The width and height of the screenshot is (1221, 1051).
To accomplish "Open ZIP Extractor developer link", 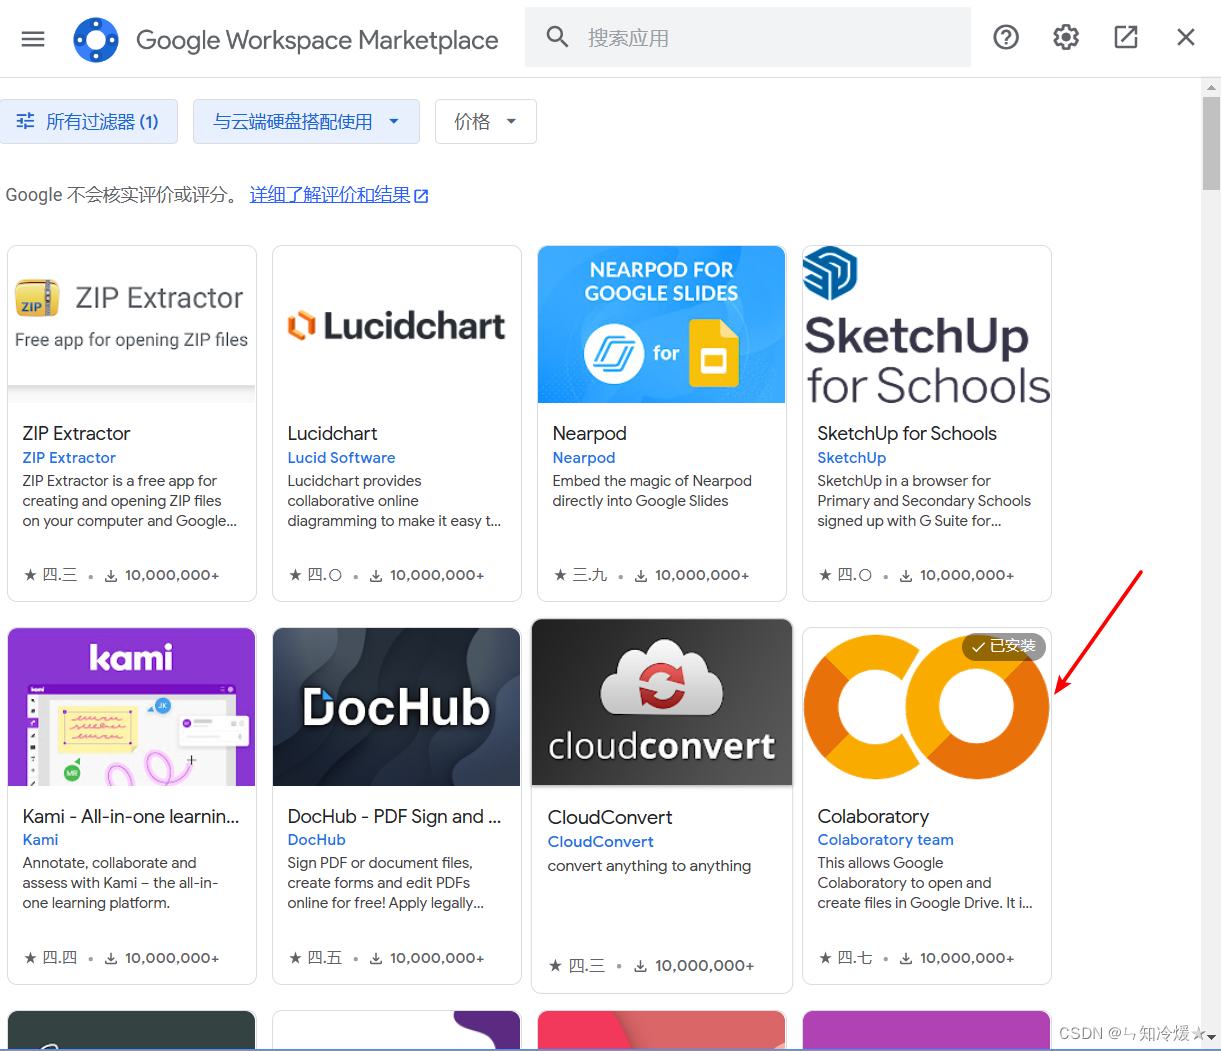I will tap(69, 457).
